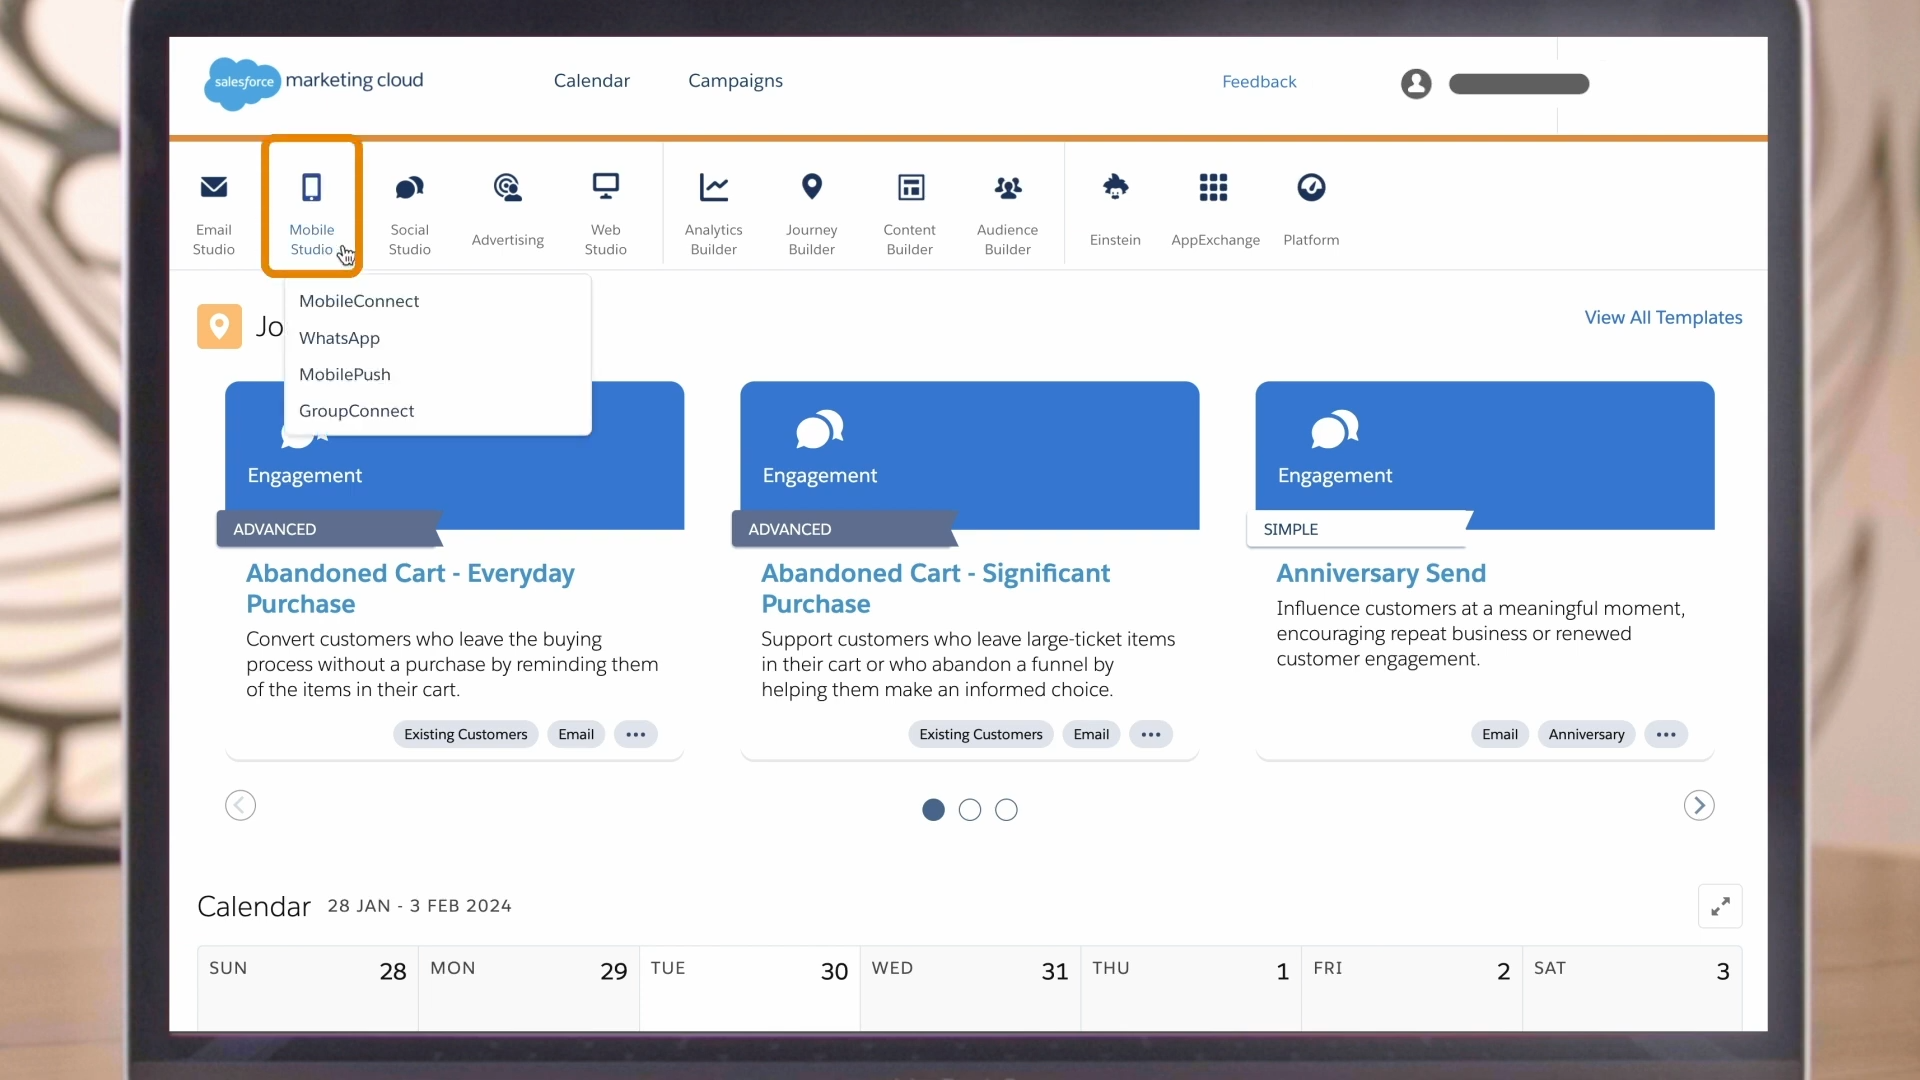This screenshot has width=1920, height=1080.
Task: Click View All Templates link
Action: tap(1663, 317)
